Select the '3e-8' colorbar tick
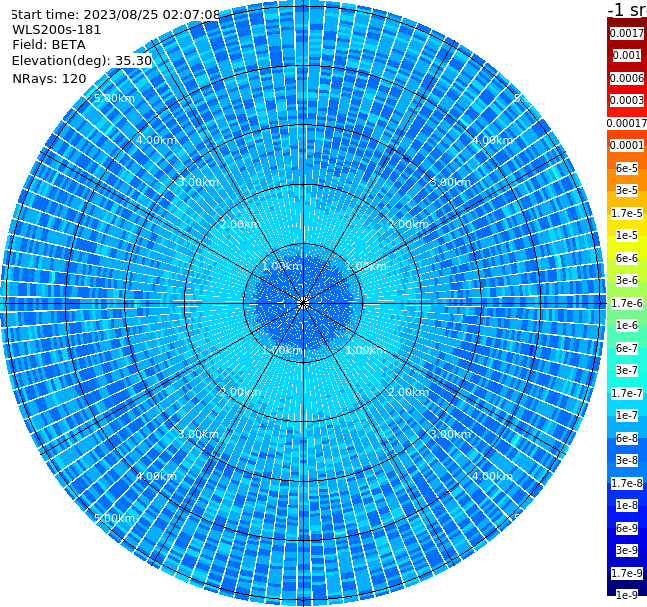 (x=627, y=460)
